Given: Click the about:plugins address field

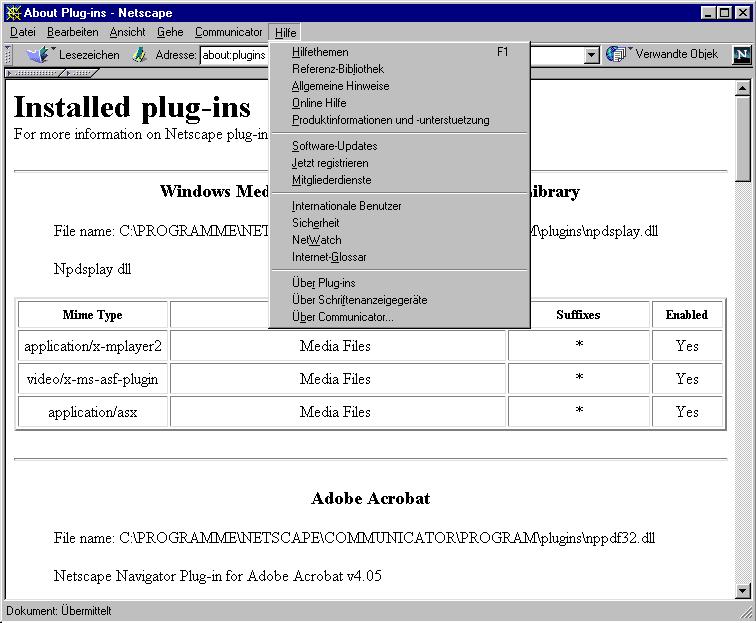Looking at the screenshot, I should [234, 55].
